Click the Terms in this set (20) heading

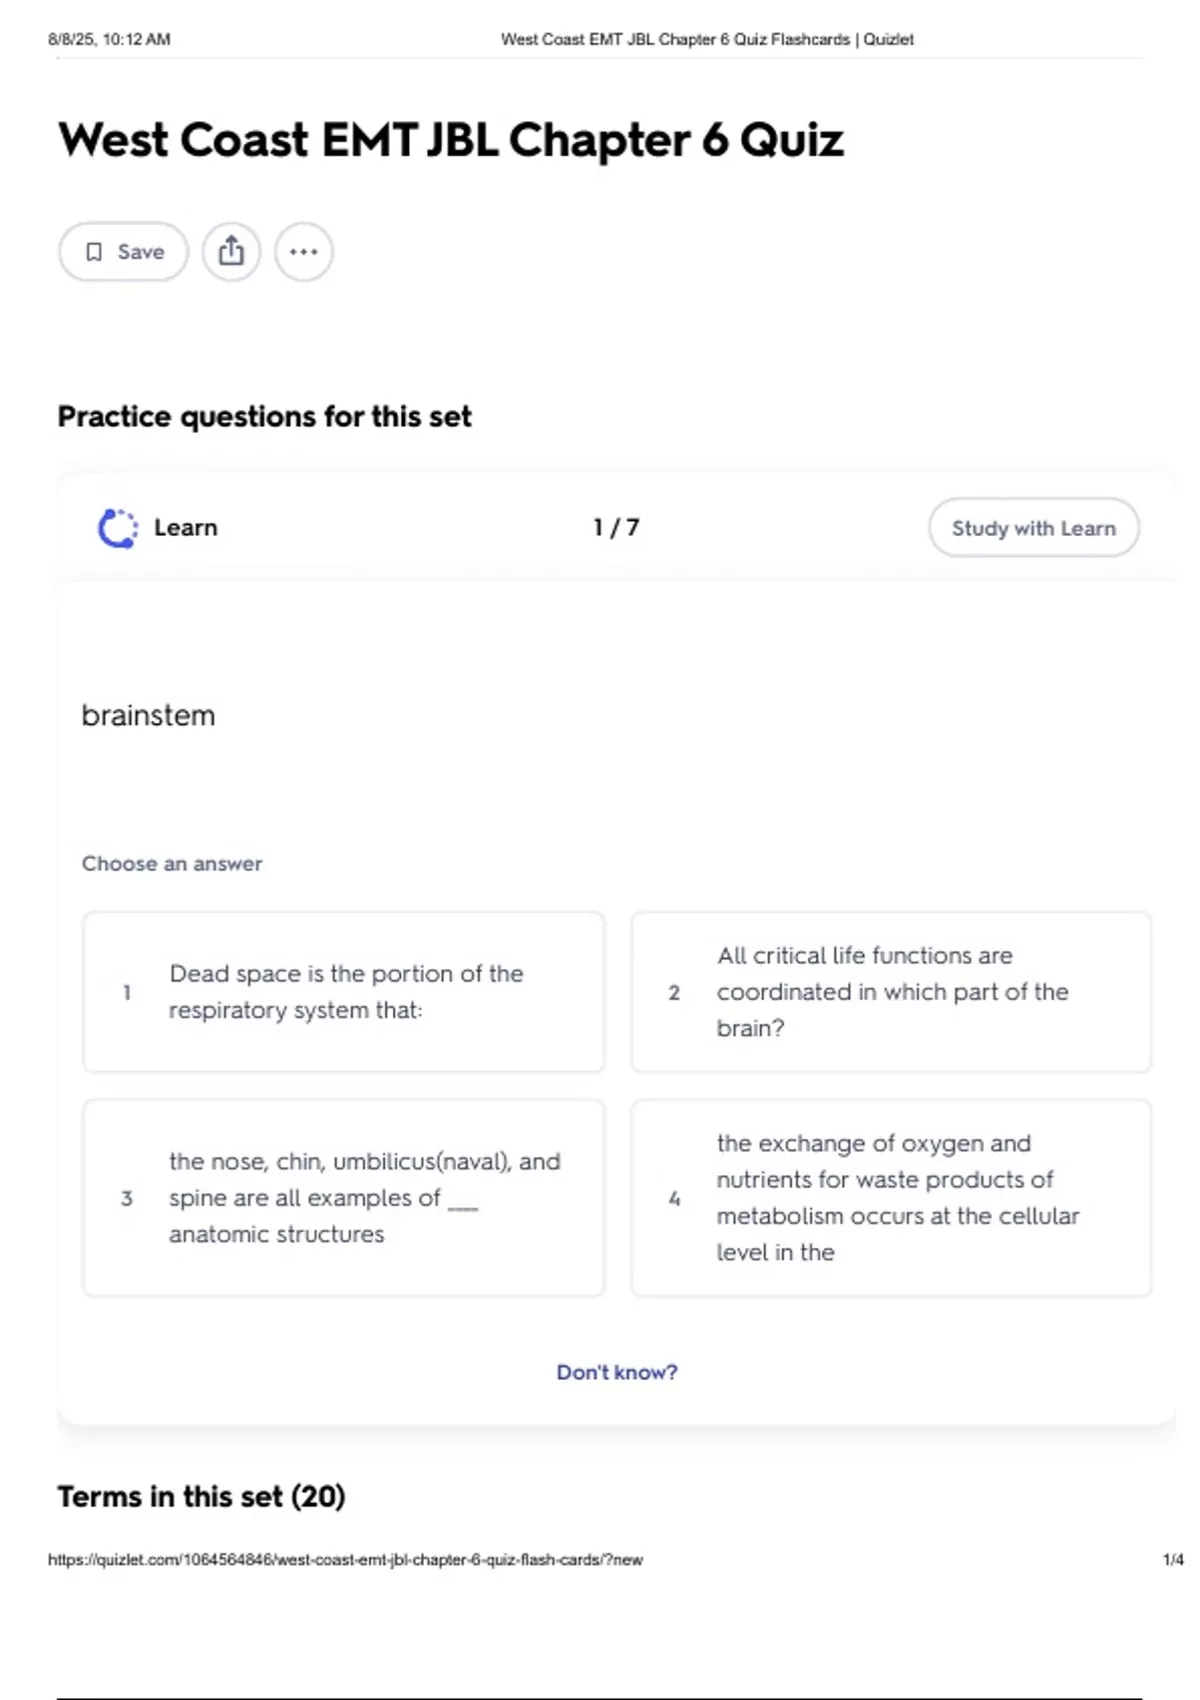click(201, 1496)
